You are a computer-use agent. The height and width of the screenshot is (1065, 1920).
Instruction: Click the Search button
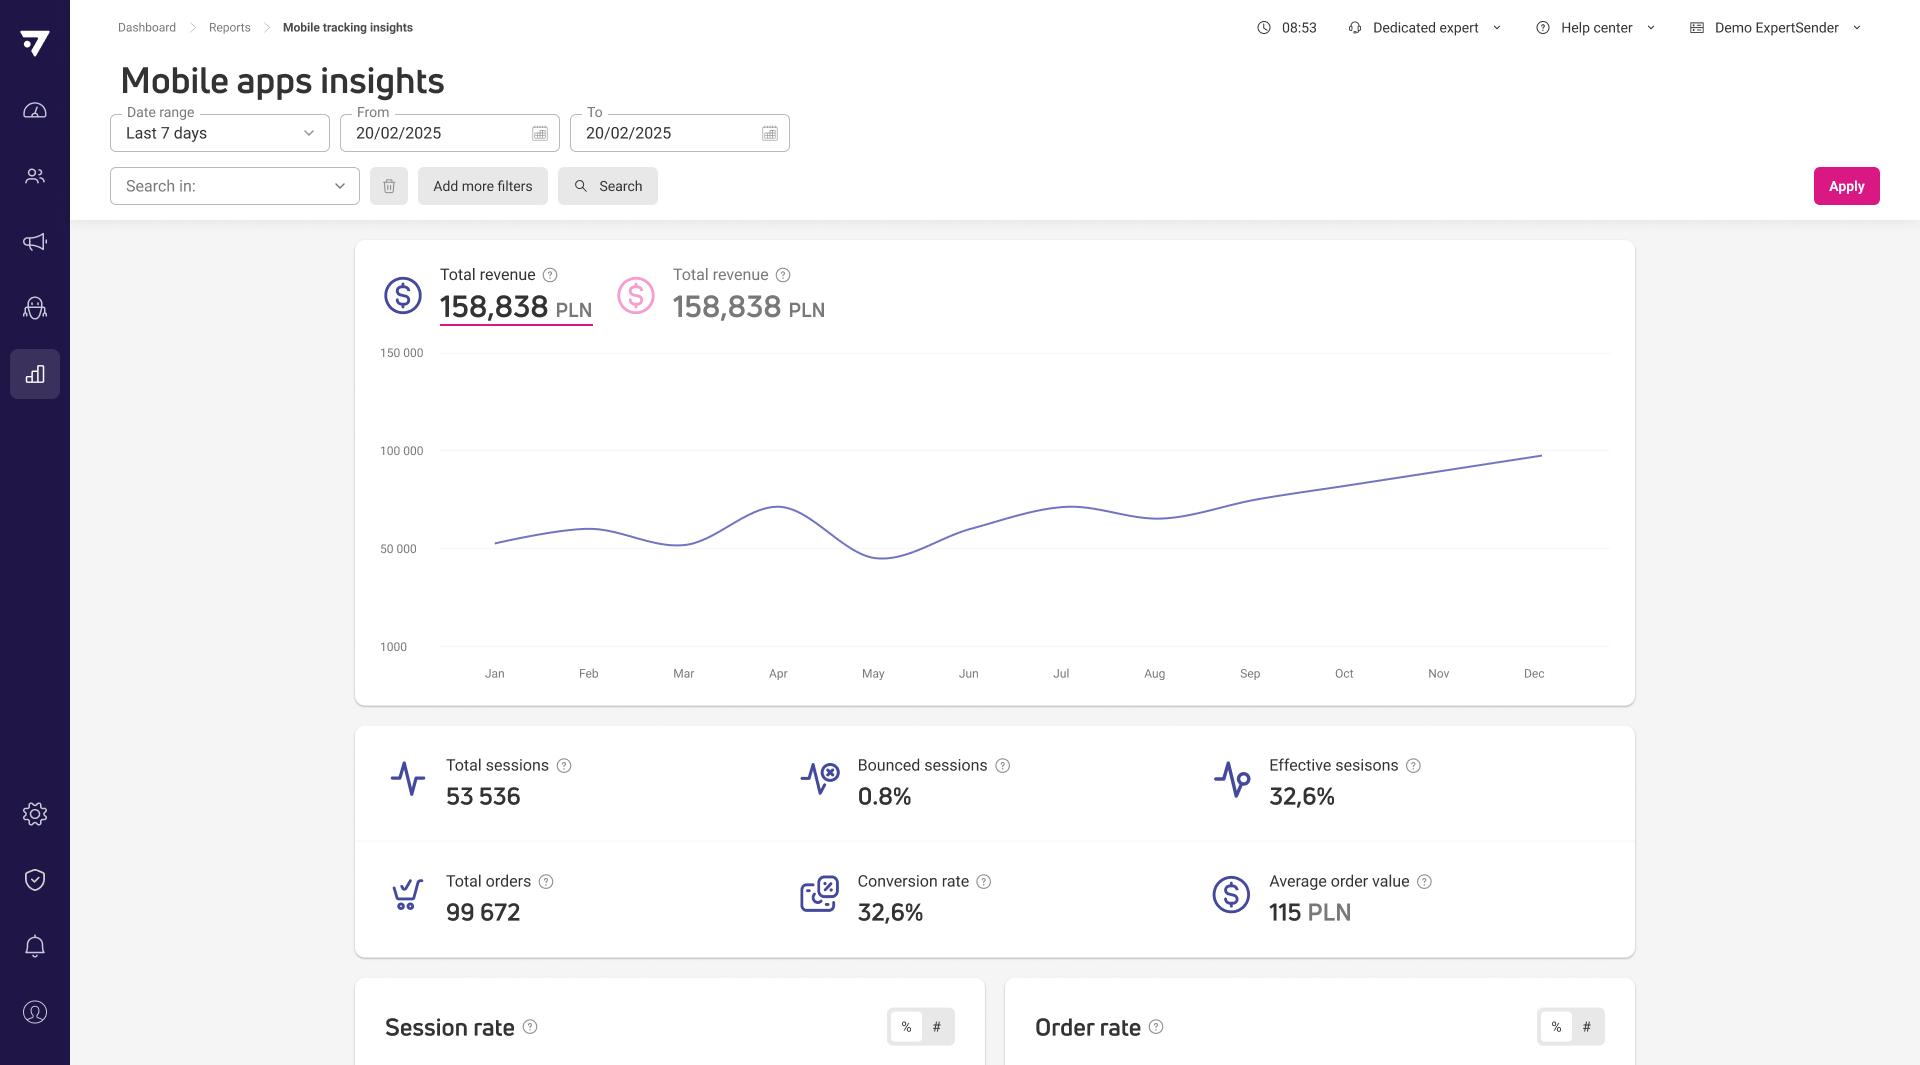pyautogui.click(x=608, y=186)
